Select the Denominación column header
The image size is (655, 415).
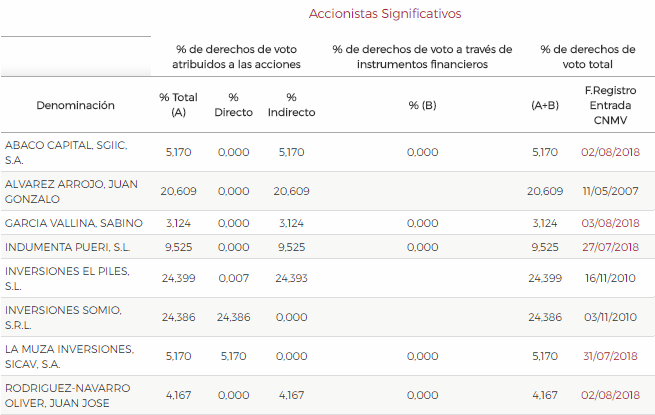pyautogui.click(x=75, y=105)
